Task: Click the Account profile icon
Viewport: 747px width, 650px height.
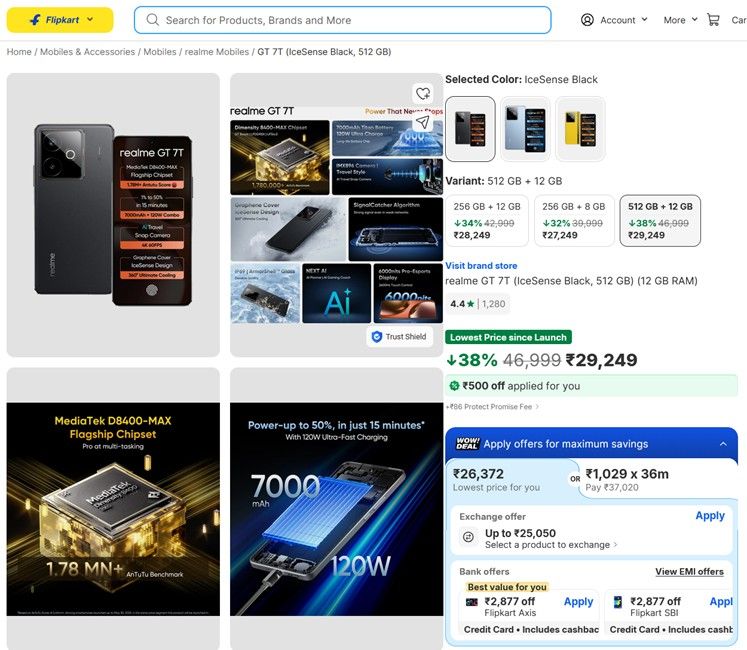Action: click(587, 20)
